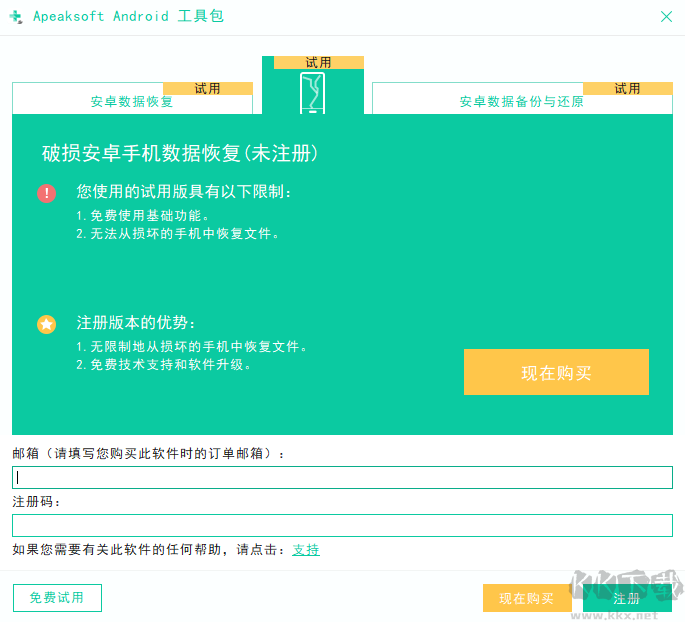Click the 试用 badge on 安卓数据备份与还原 tab
This screenshot has height=622, width=685.
(x=628, y=88)
